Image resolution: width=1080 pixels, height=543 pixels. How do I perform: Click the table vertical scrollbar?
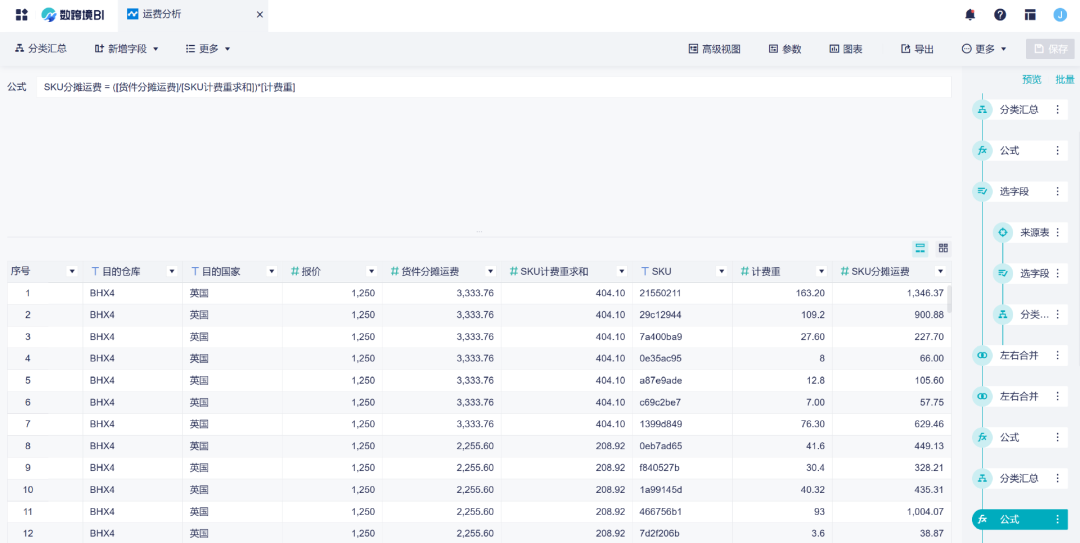click(951, 299)
